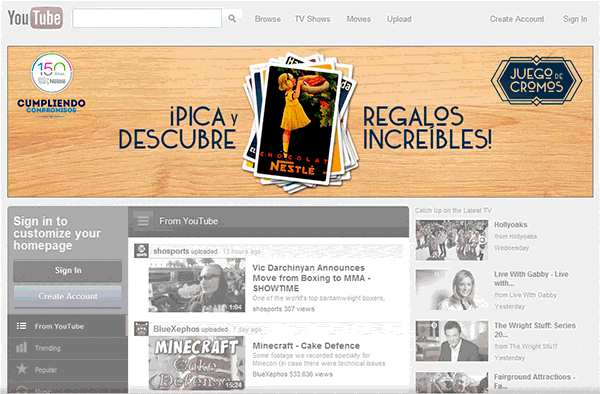This screenshot has width=600, height=394.
Task: Click the From YouTube list icon in sidebar
Action: (x=21, y=326)
